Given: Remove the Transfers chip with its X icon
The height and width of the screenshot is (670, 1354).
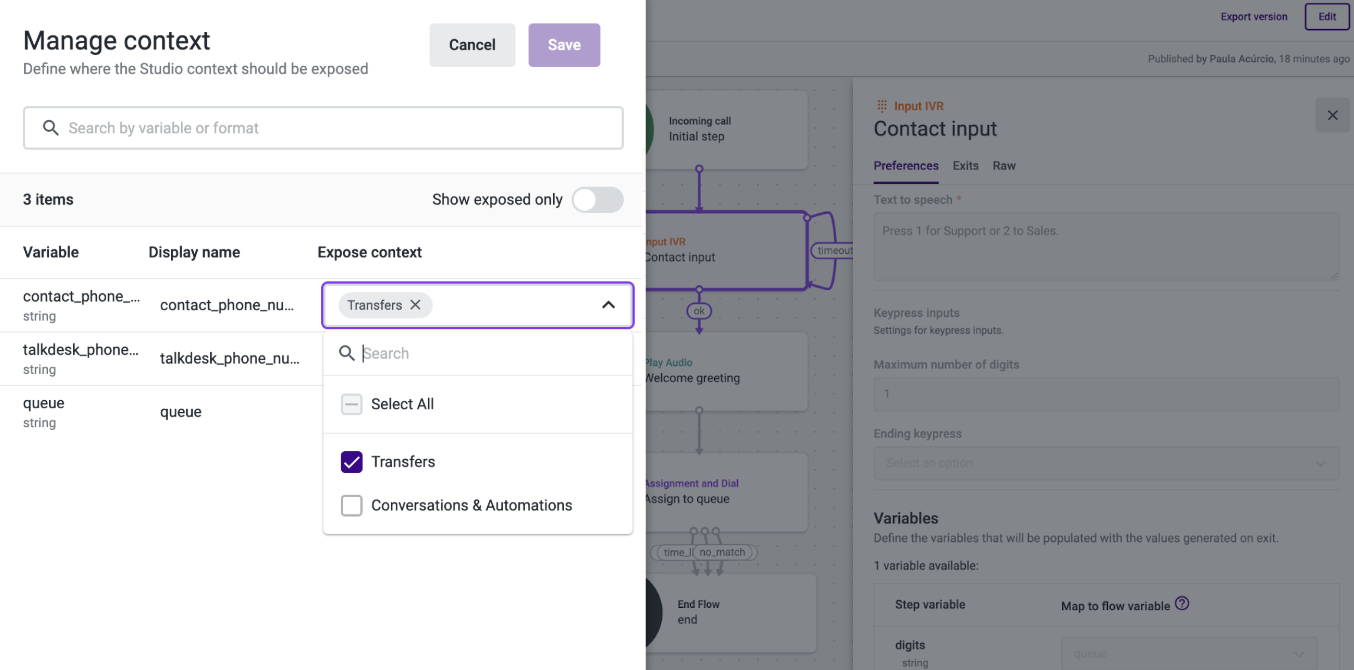Looking at the screenshot, I should click(x=416, y=305).
